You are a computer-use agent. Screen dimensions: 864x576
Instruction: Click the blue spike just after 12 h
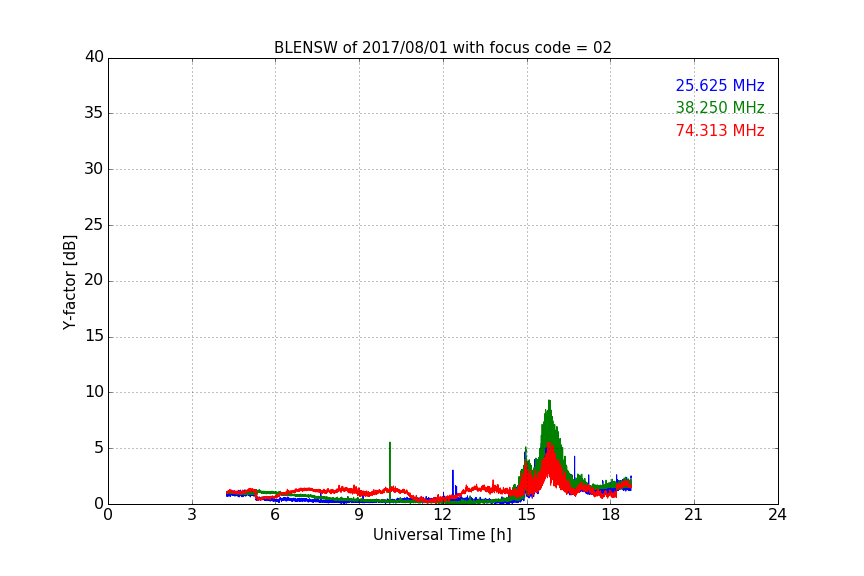(x=453, y=481)
